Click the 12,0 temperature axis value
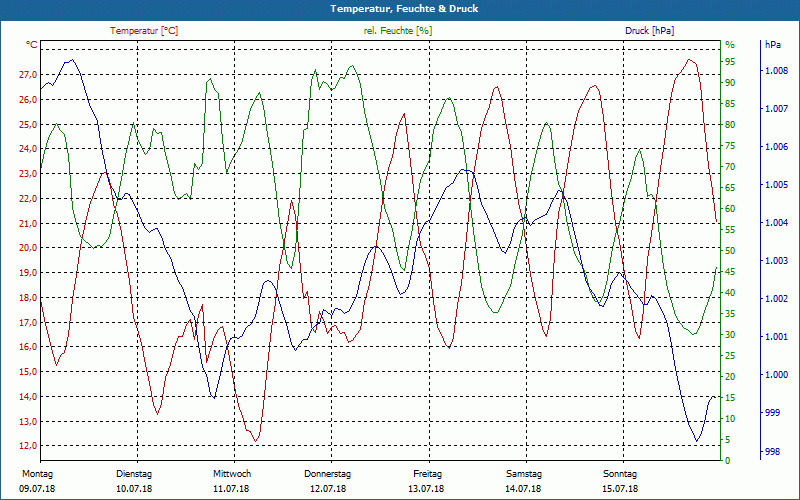Screen dimensions: 800x500 tap(28, 446)
